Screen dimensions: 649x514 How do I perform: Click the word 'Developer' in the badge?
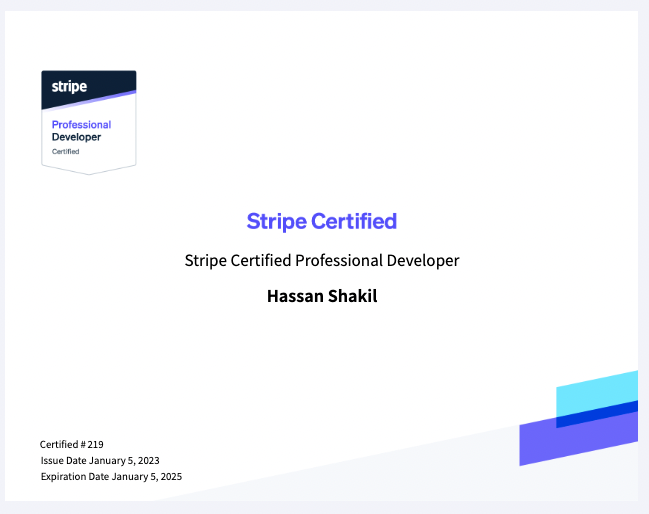[76, 137]
